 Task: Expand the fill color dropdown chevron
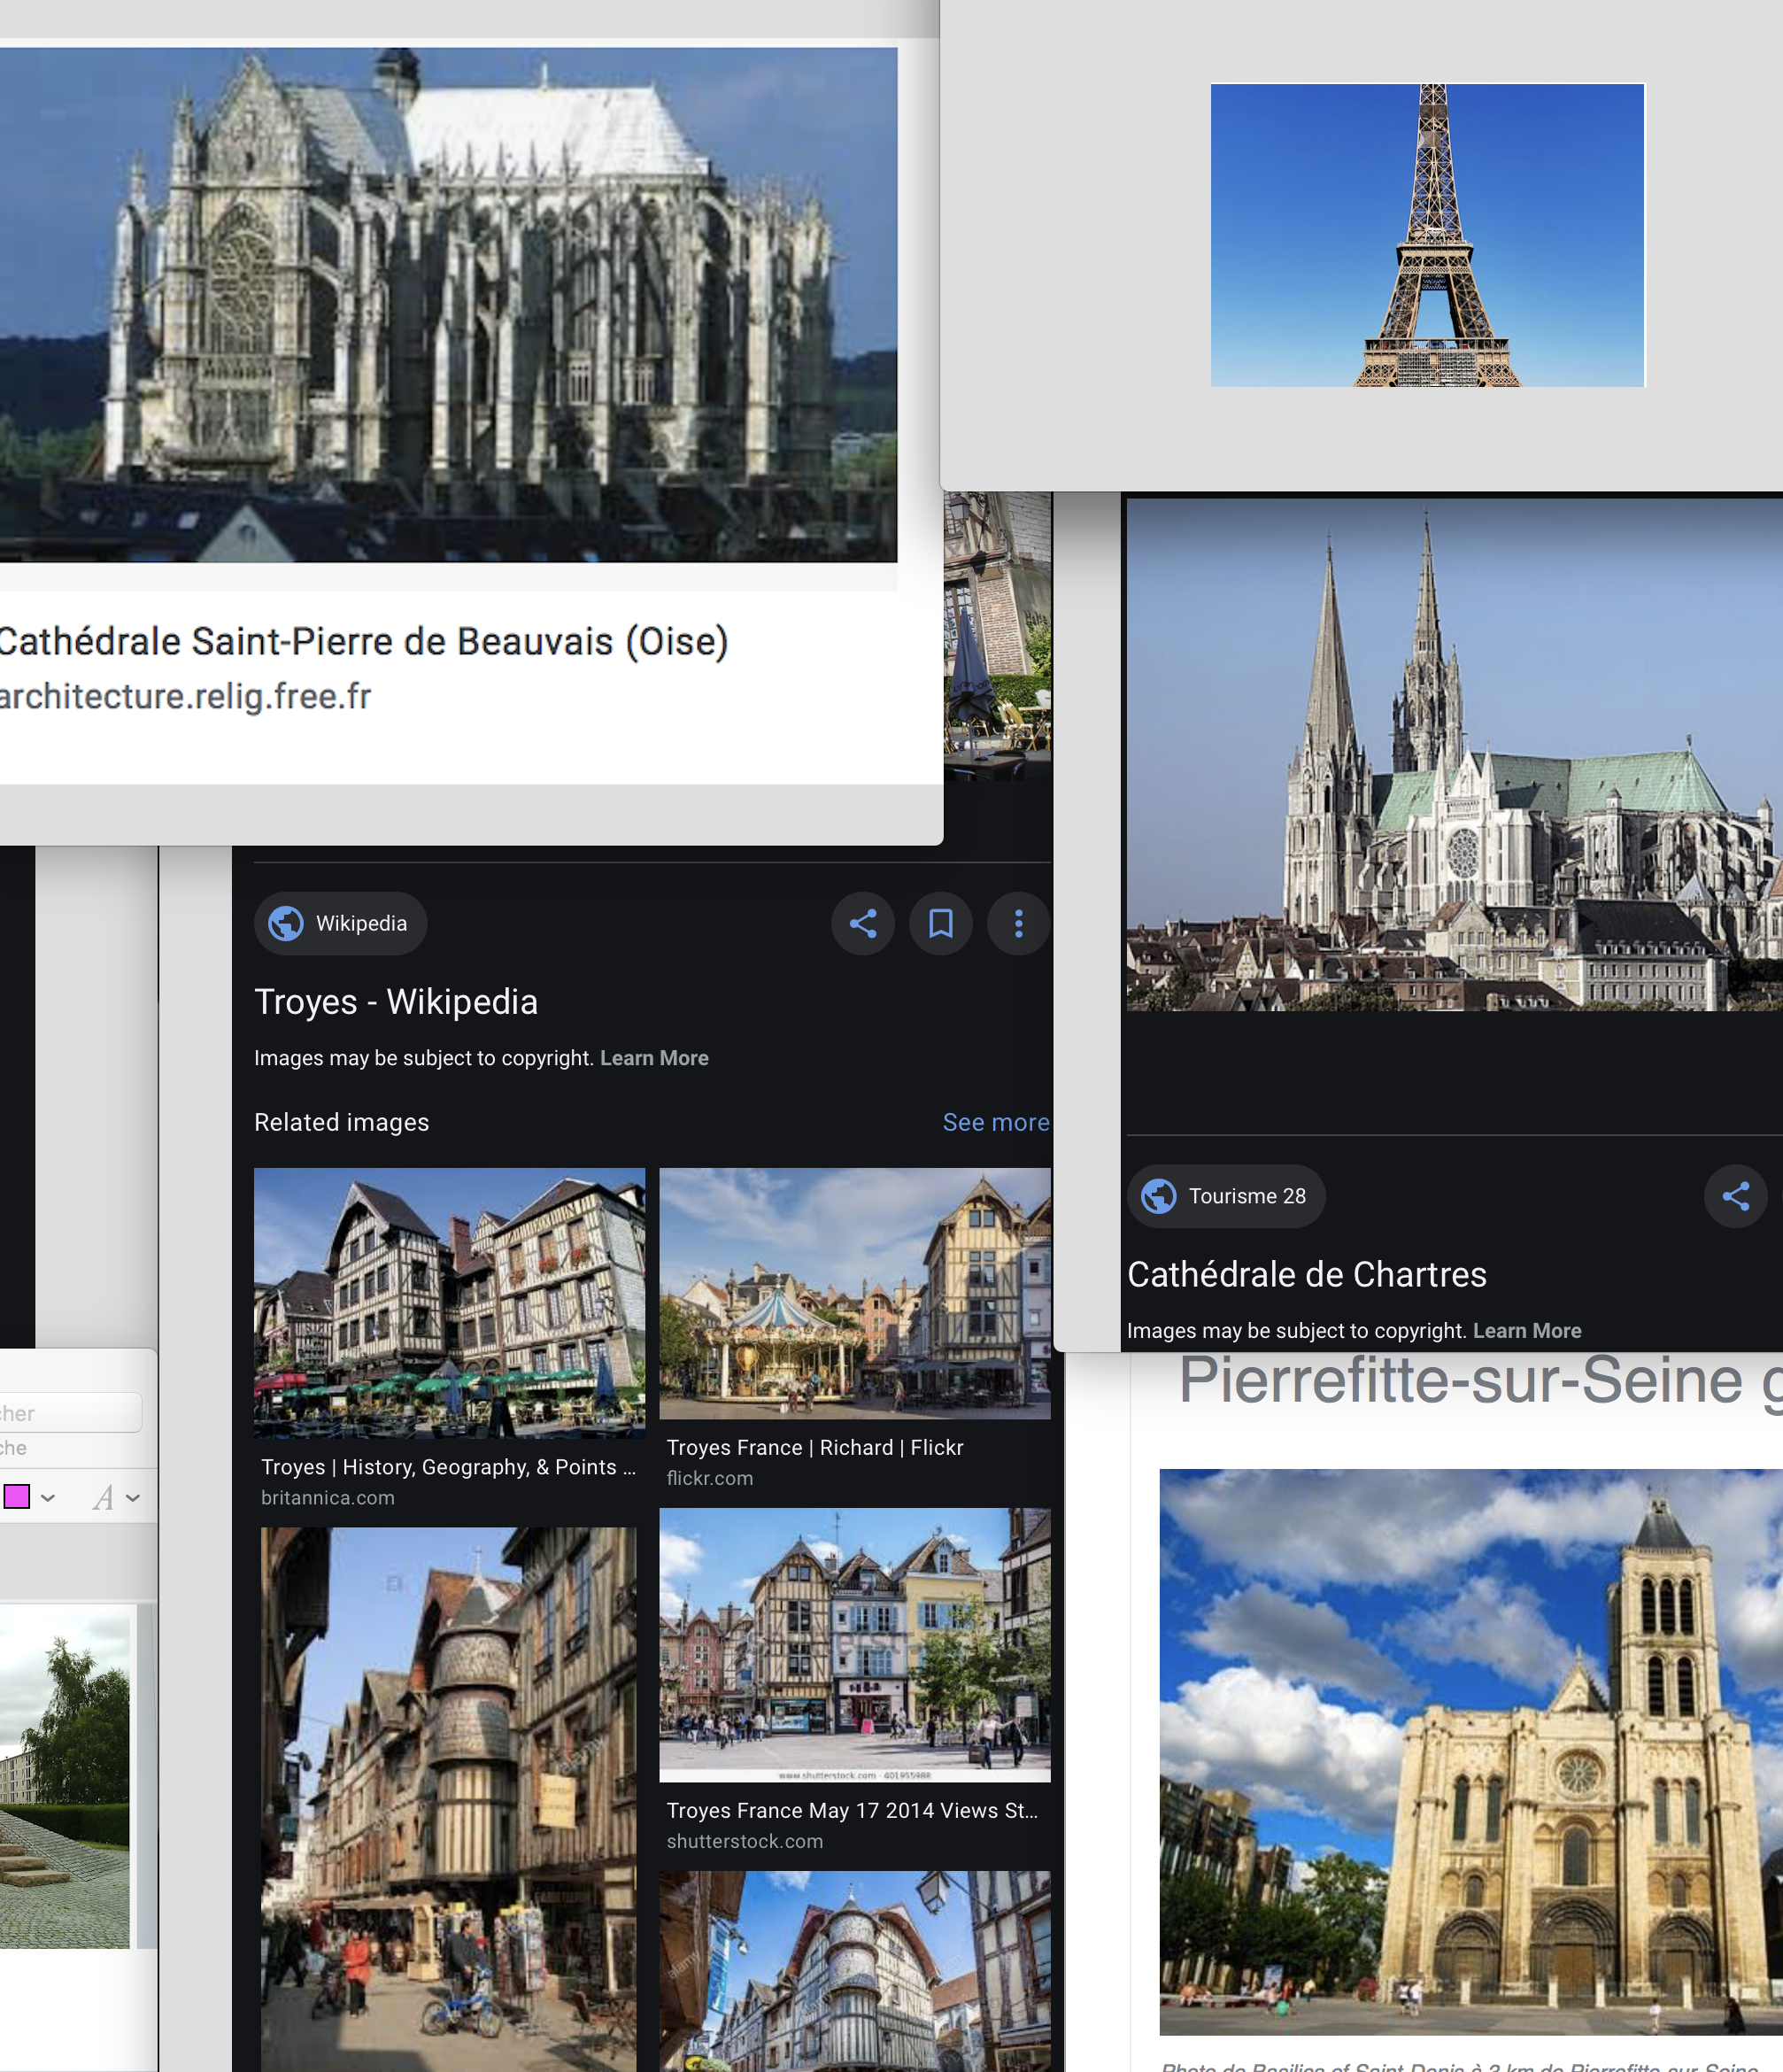(x=48, y=1498)
